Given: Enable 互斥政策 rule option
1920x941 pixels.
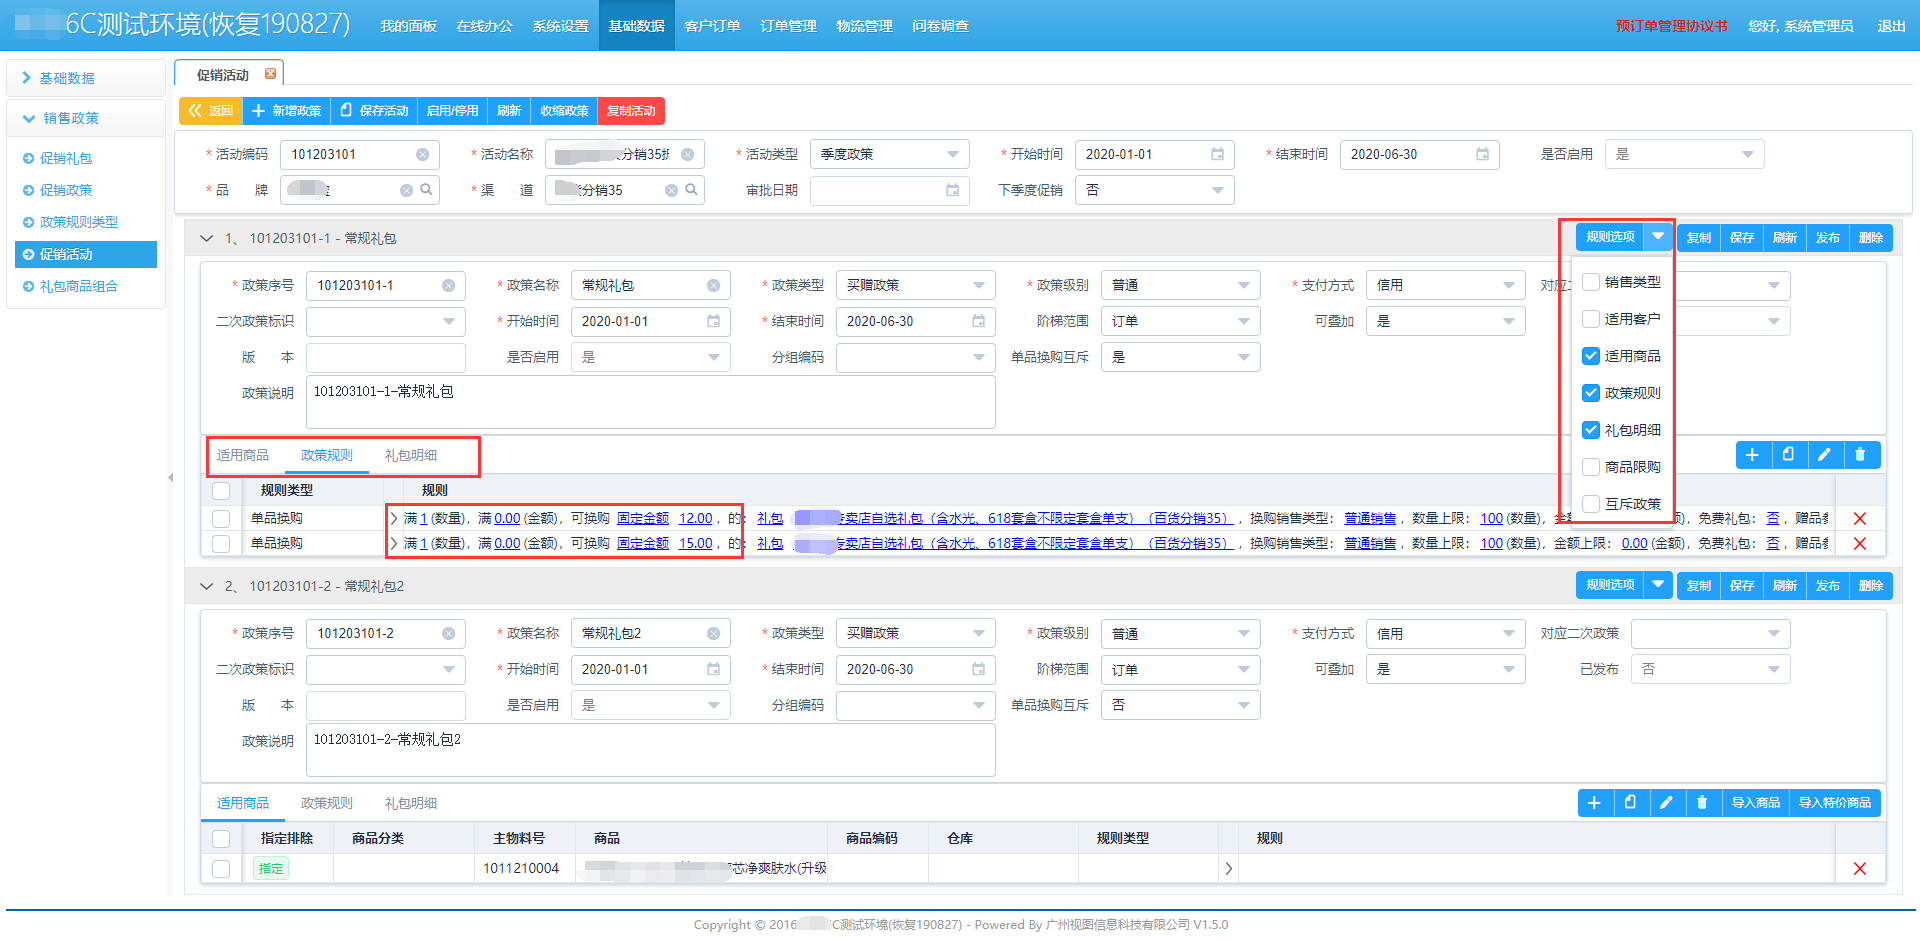Looking at the screenshot, I should click(1591, 504).
